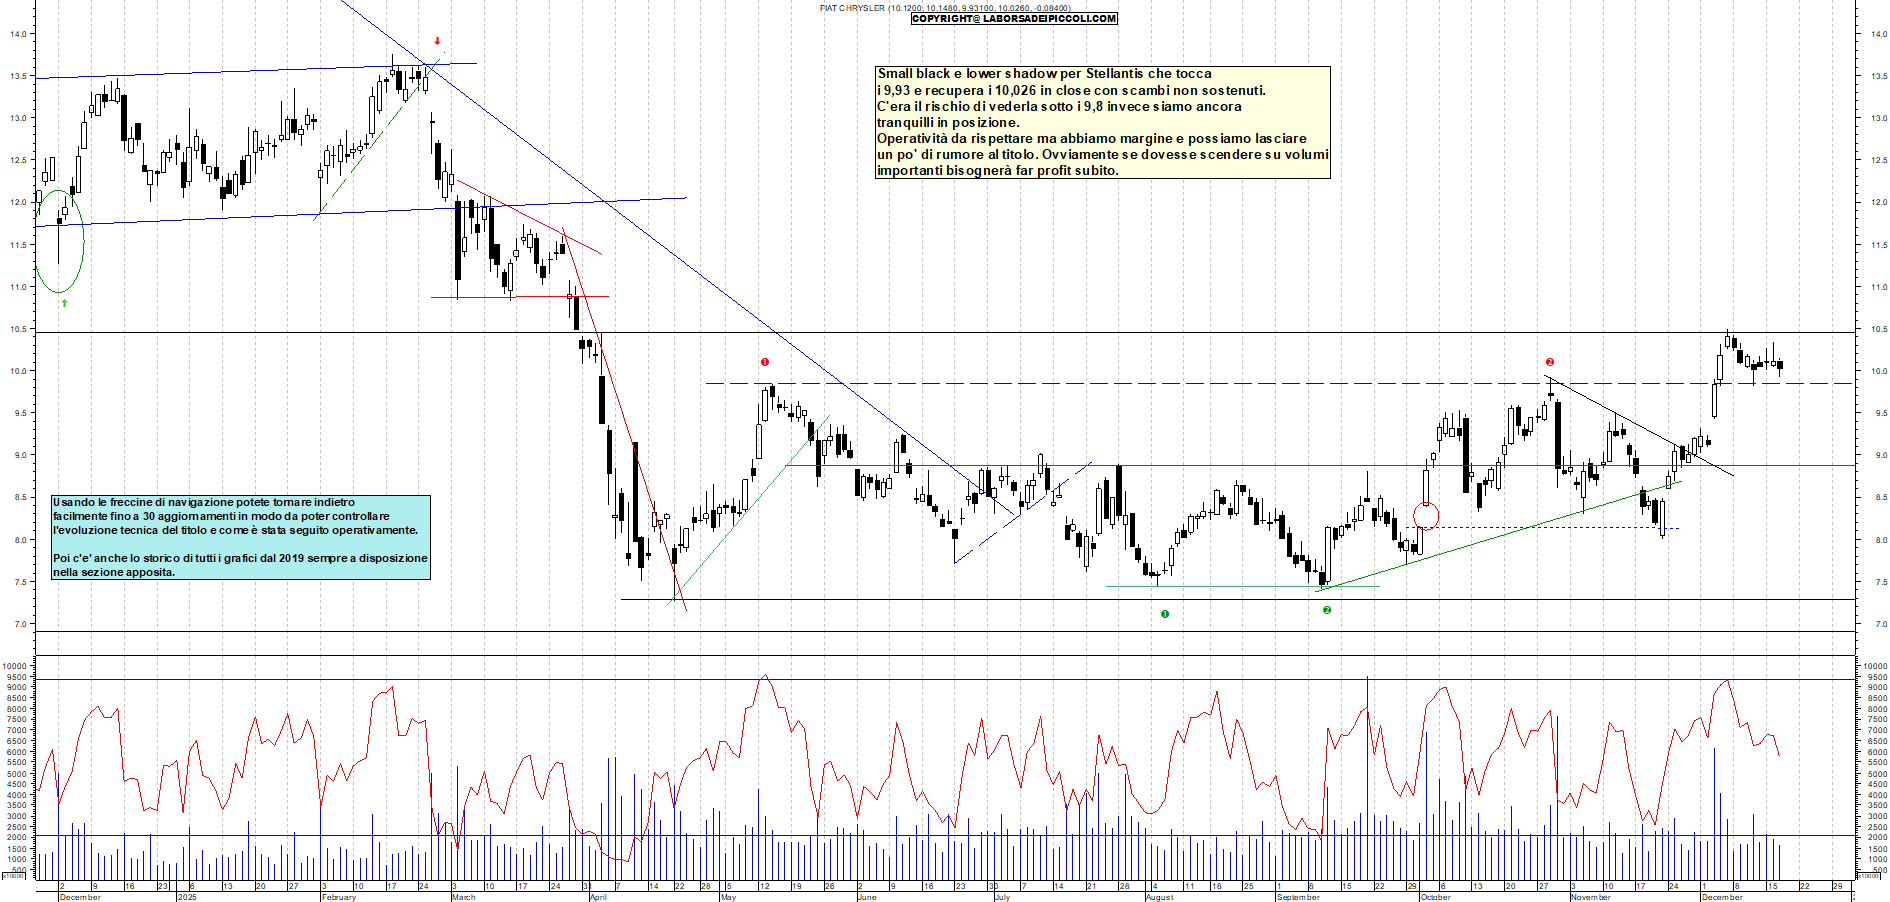Select the October label on the time axis
The width and height of the screenshot is (1890, 902).
(1435, 897)
